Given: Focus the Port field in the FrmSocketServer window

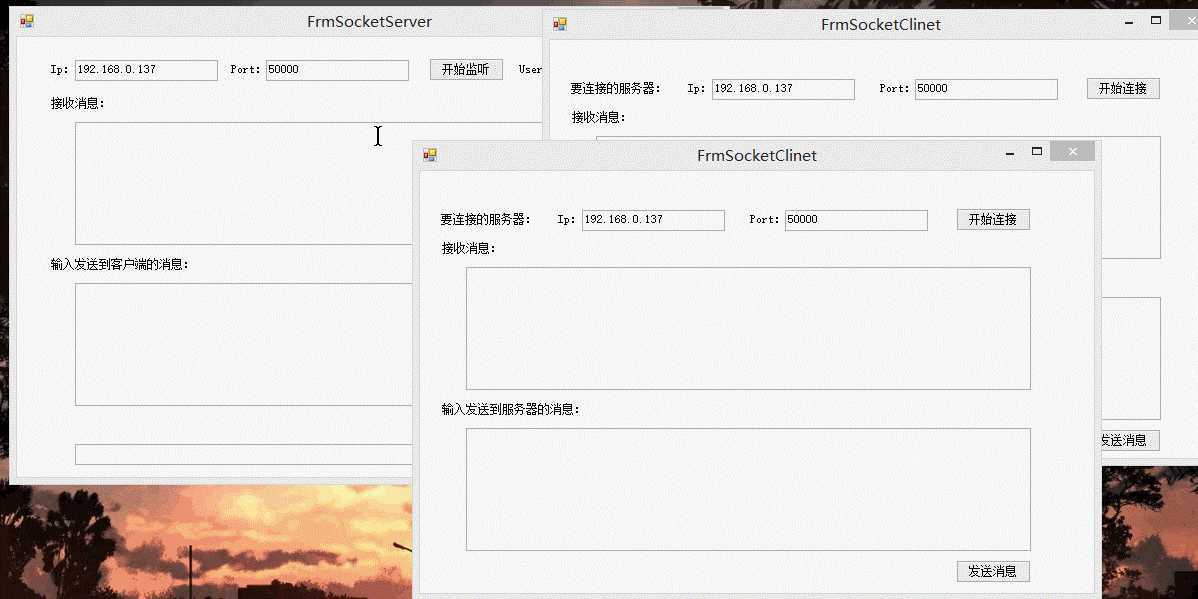Looking at the screenshot, I should point(337,70).
